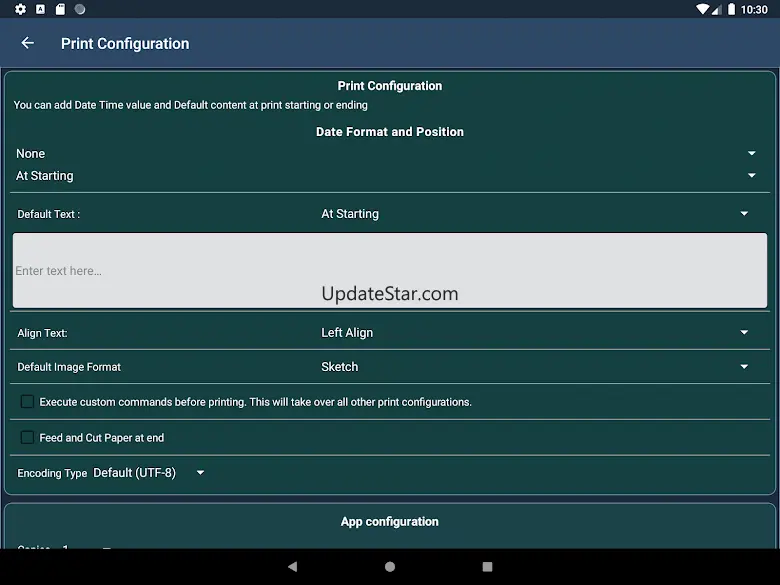Screen dimensions: 780x585
Task: Click the Align Text label
Action: click(42, 333)
